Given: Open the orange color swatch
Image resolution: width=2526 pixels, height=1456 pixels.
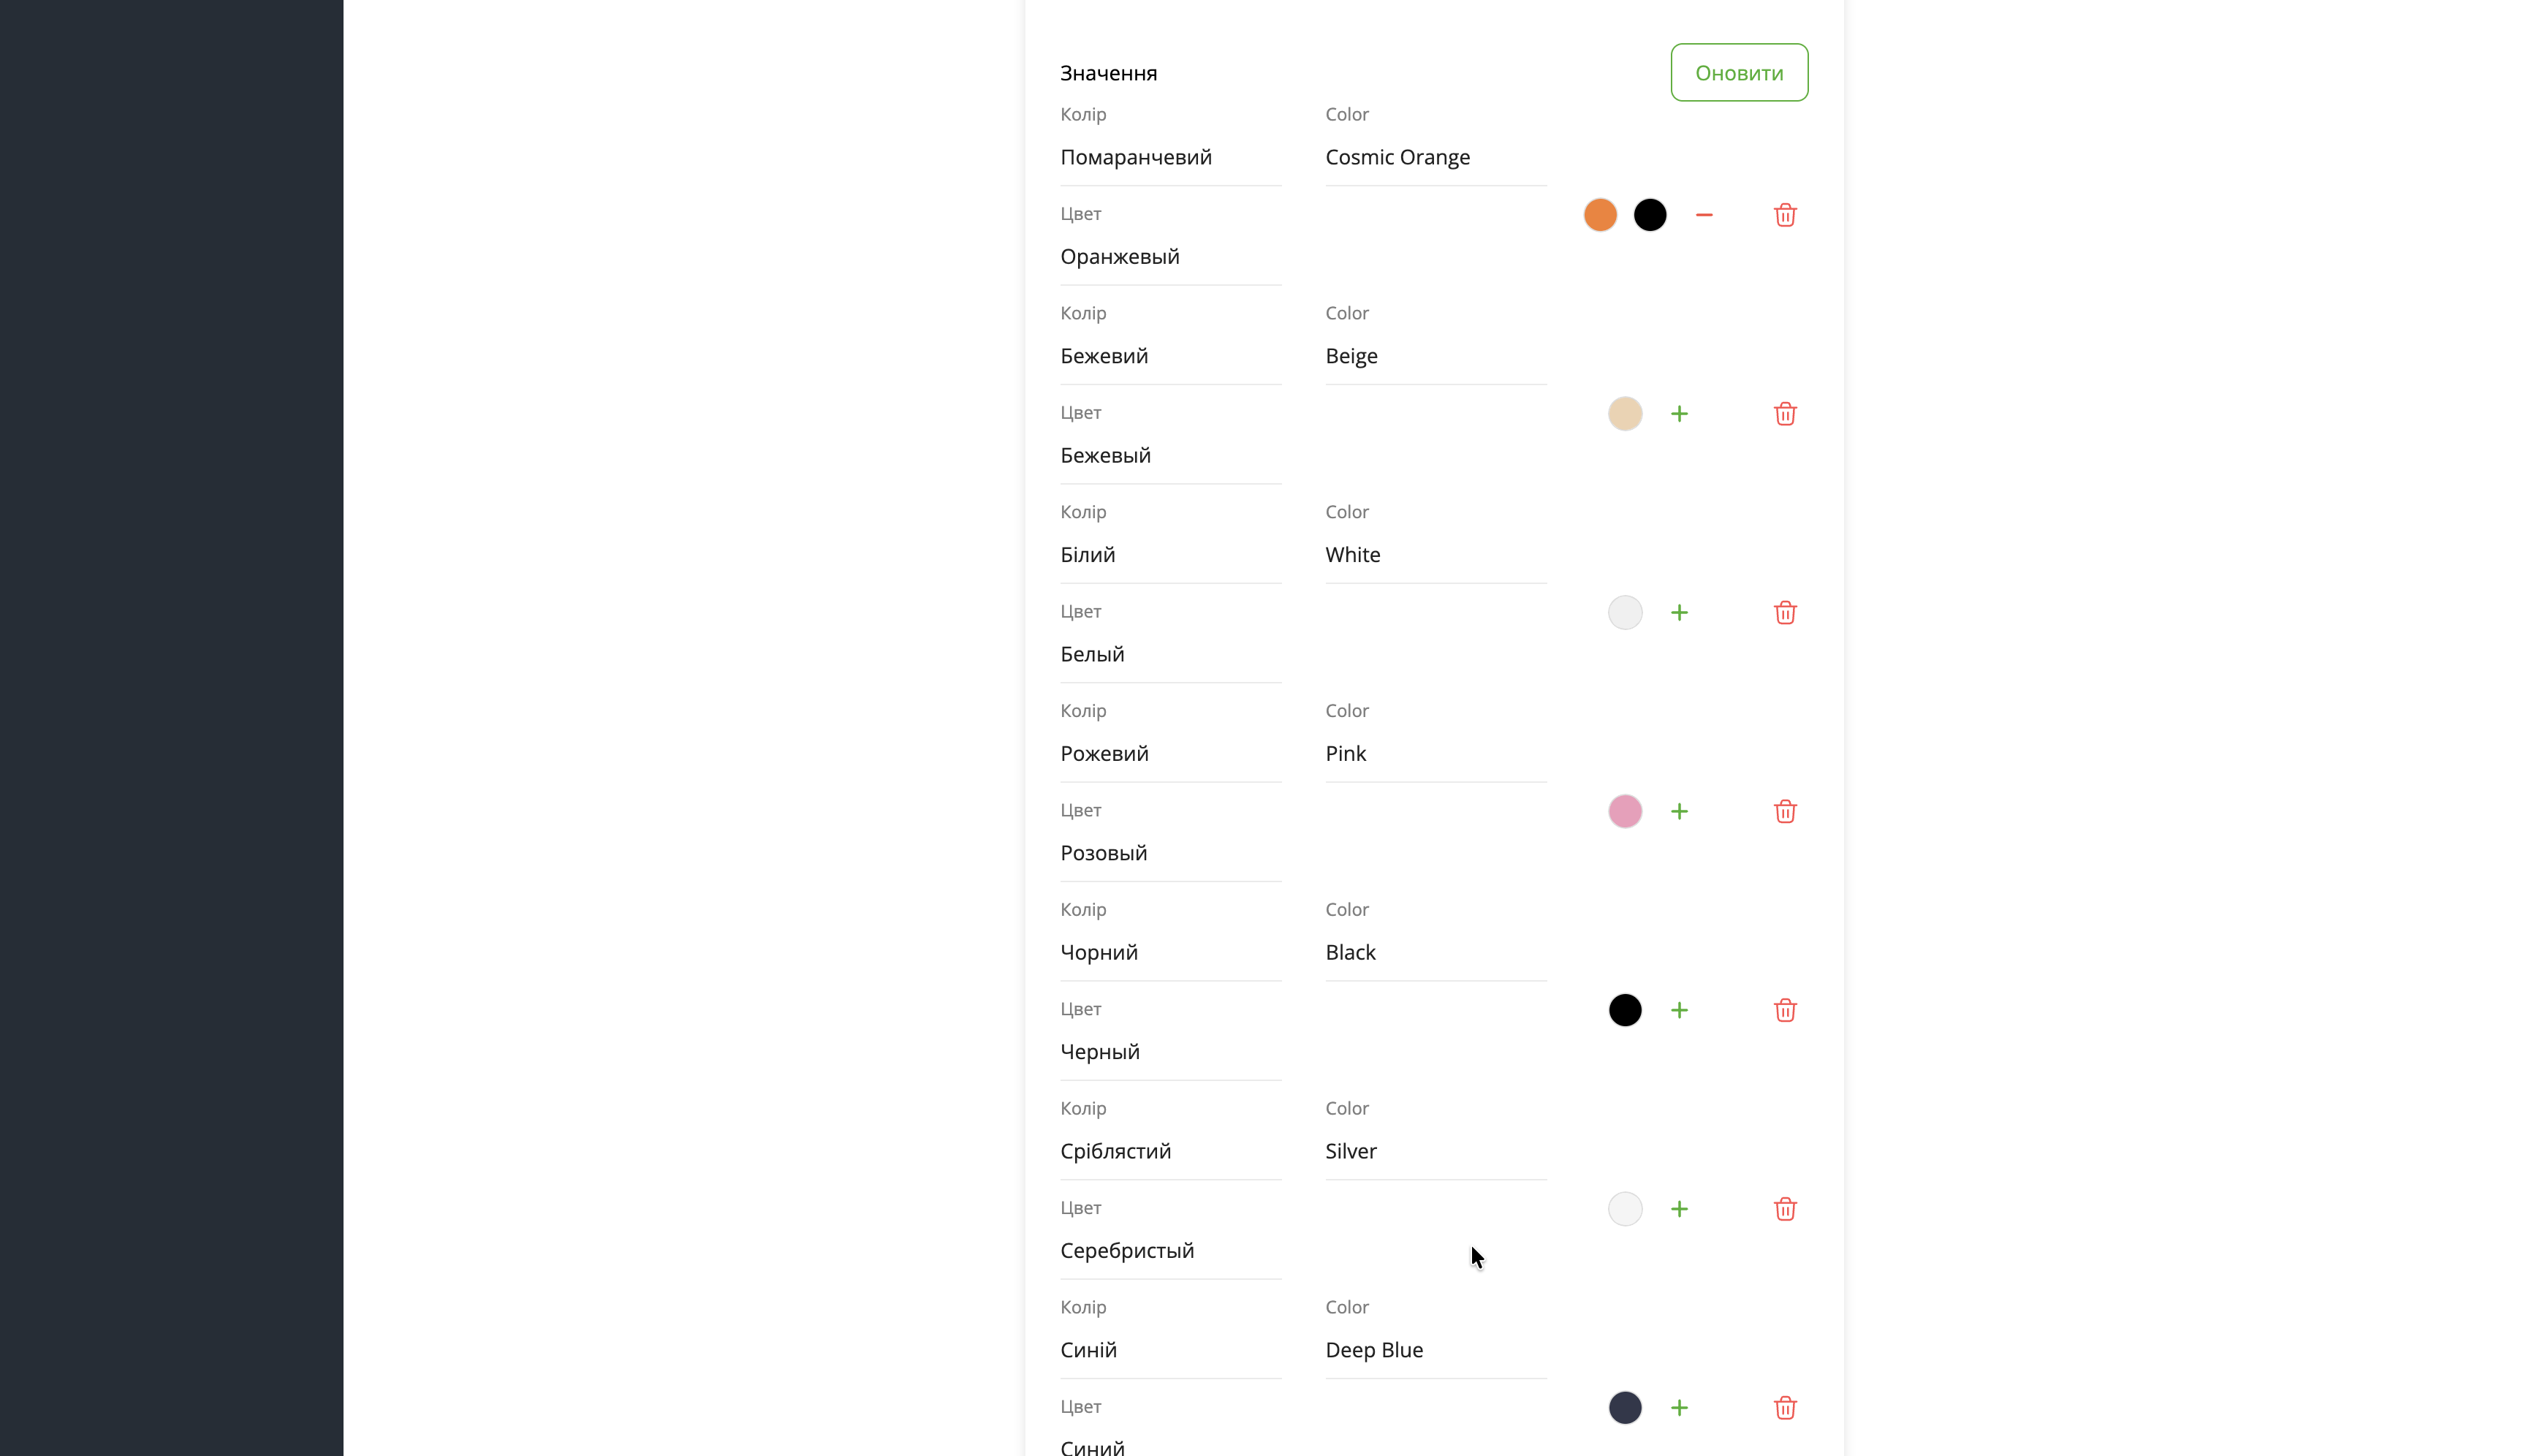Looking at the screenshot, I should click(1600, 215).
